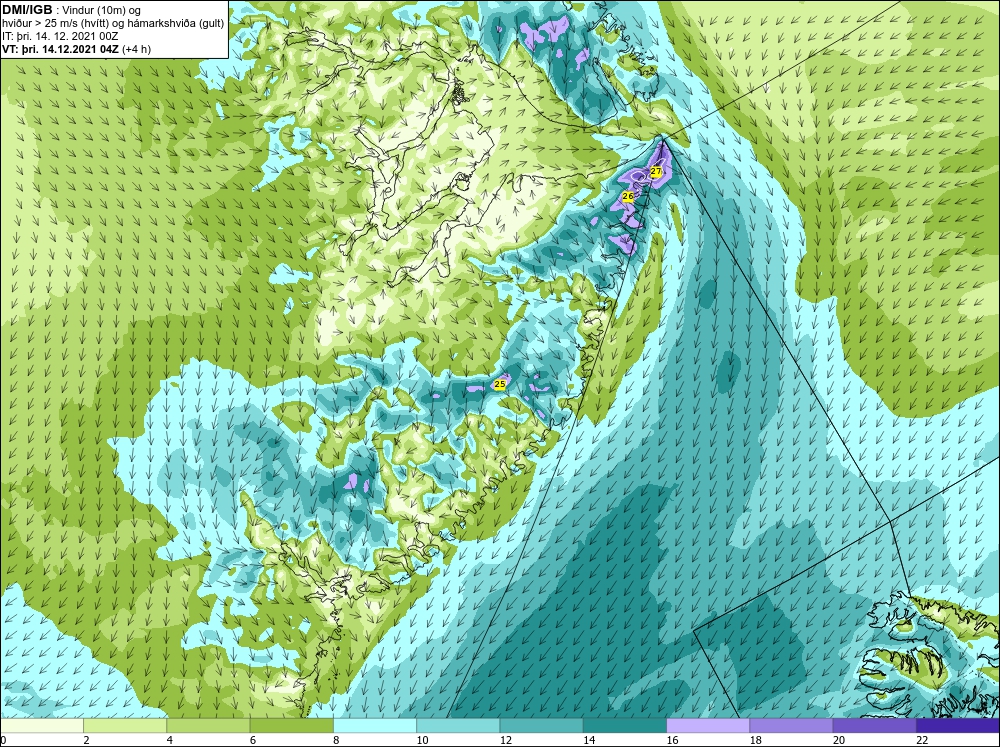This screenshot has height=747, width=1000.
Task: Click the dark teal 14–16 m/s legend swatch
Action: (625, 726)
